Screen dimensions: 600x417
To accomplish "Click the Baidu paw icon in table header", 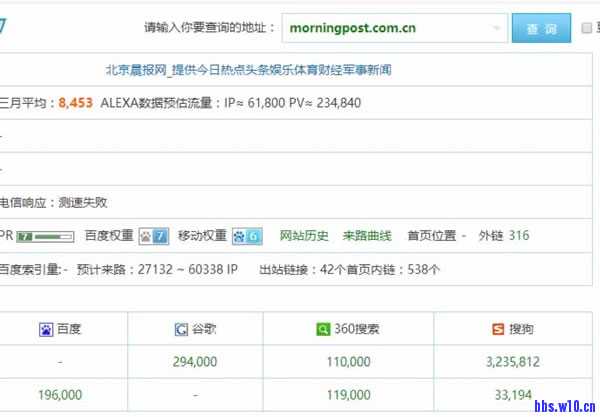I will click(46, 329).
